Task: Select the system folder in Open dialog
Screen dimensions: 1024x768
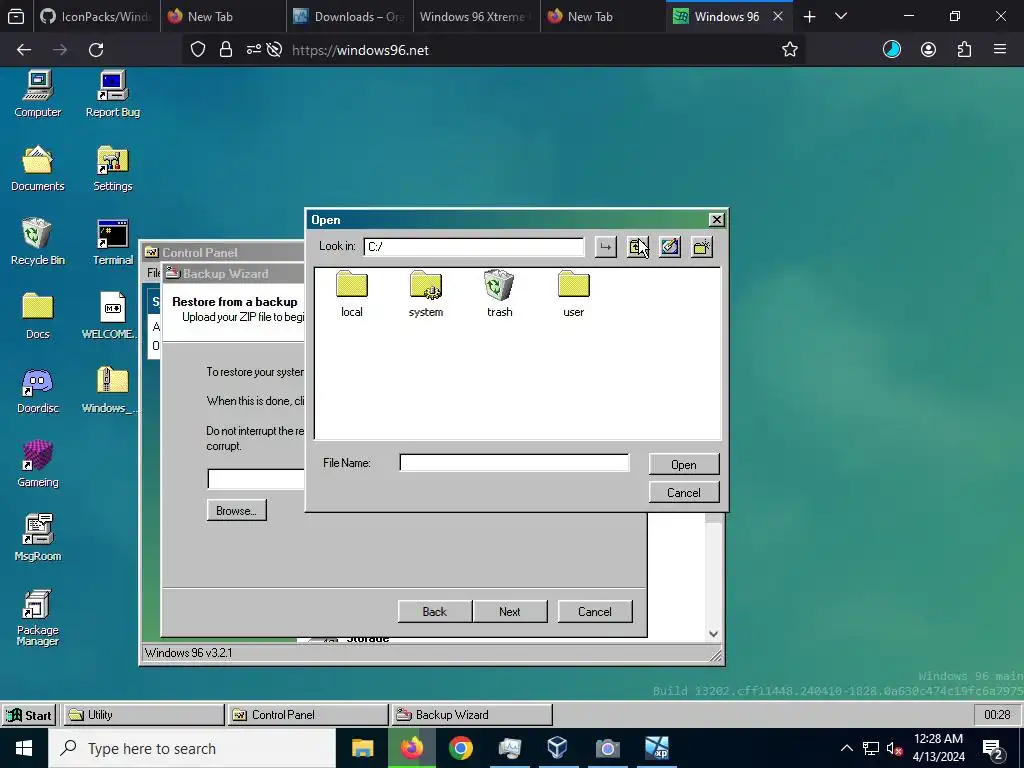Action: 426,294
